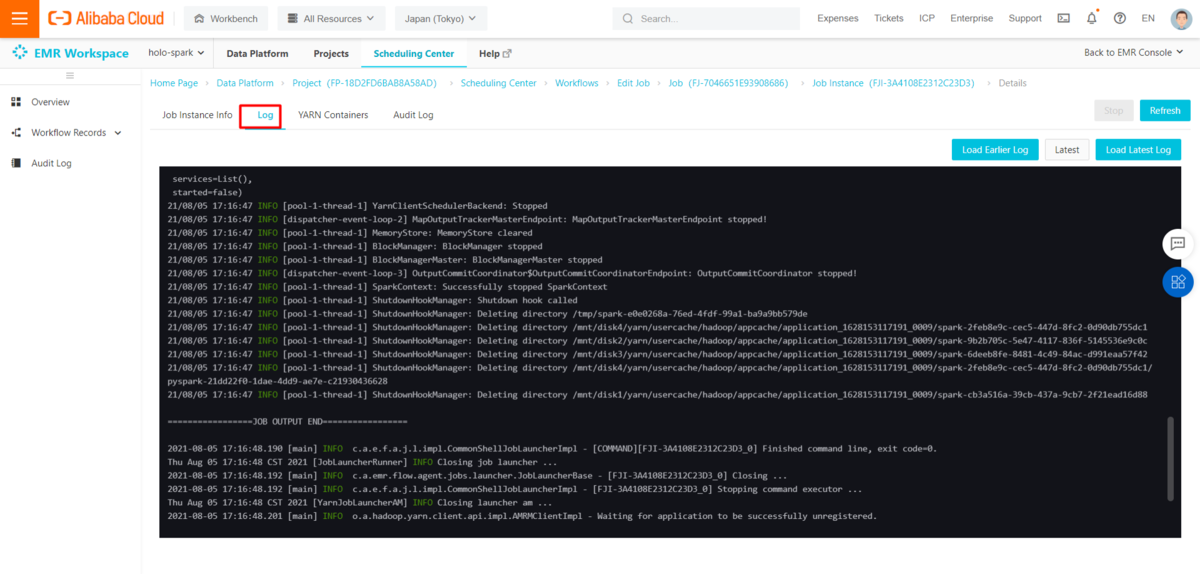
Task: Expand the All Resources dropdown
Action: coord(330,18)
